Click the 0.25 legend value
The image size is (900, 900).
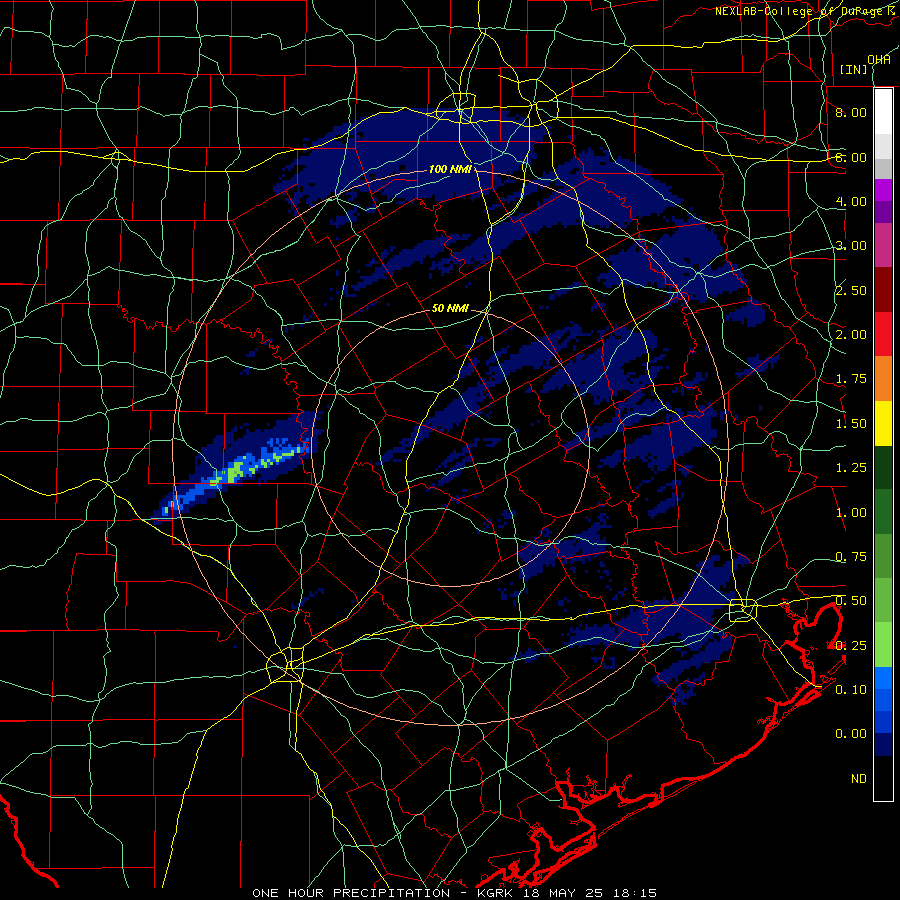(851, 646)
